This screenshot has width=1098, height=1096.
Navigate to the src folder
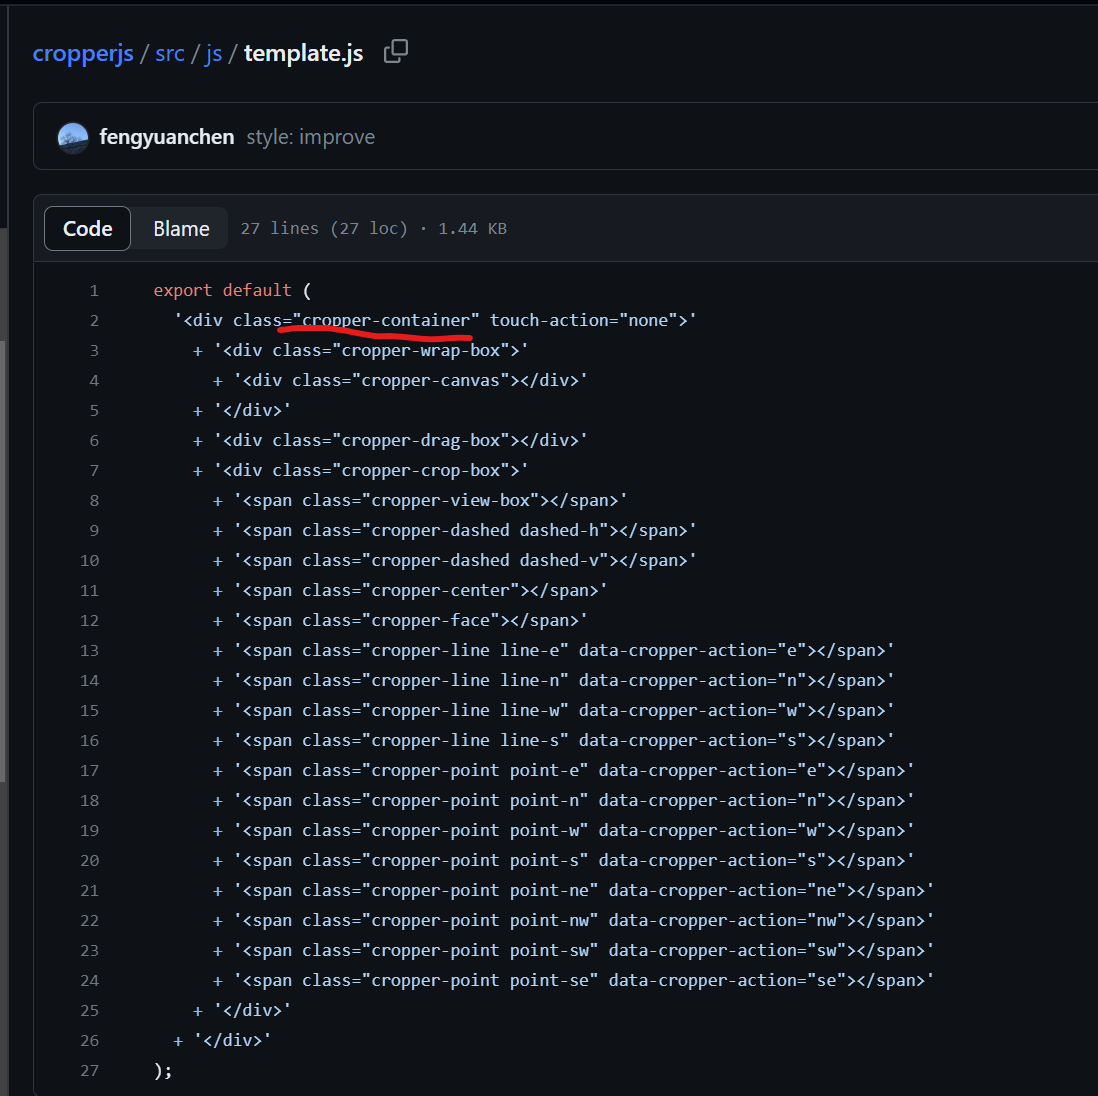click(x=169, y=53)
